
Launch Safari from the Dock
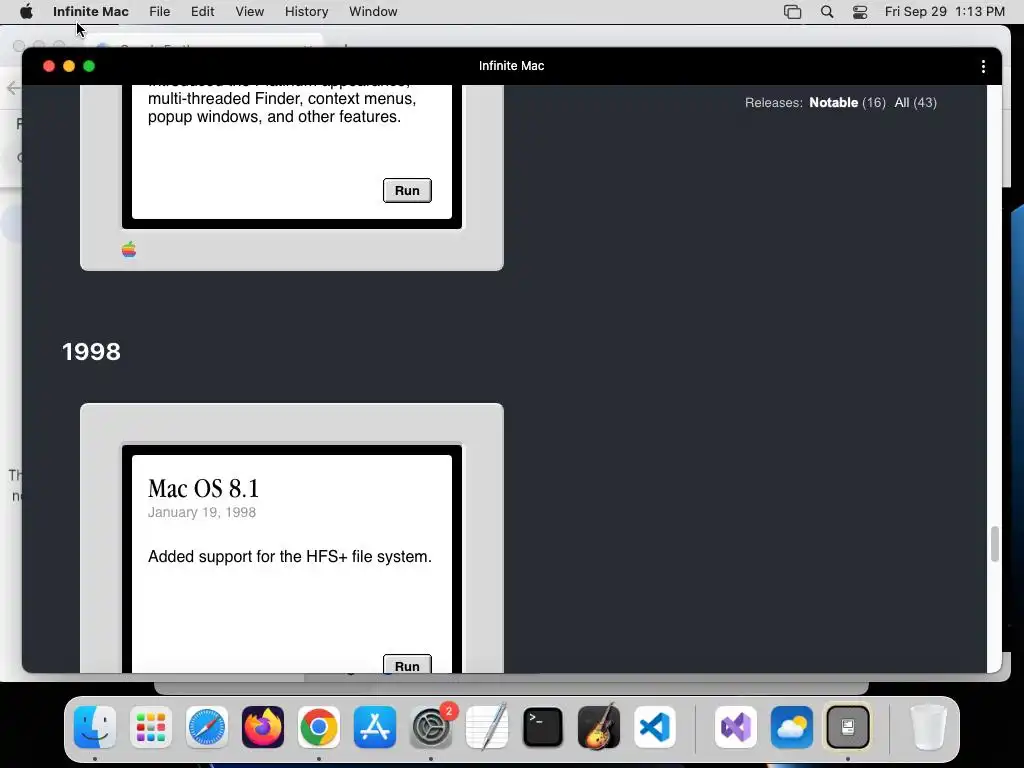point(207,727)
